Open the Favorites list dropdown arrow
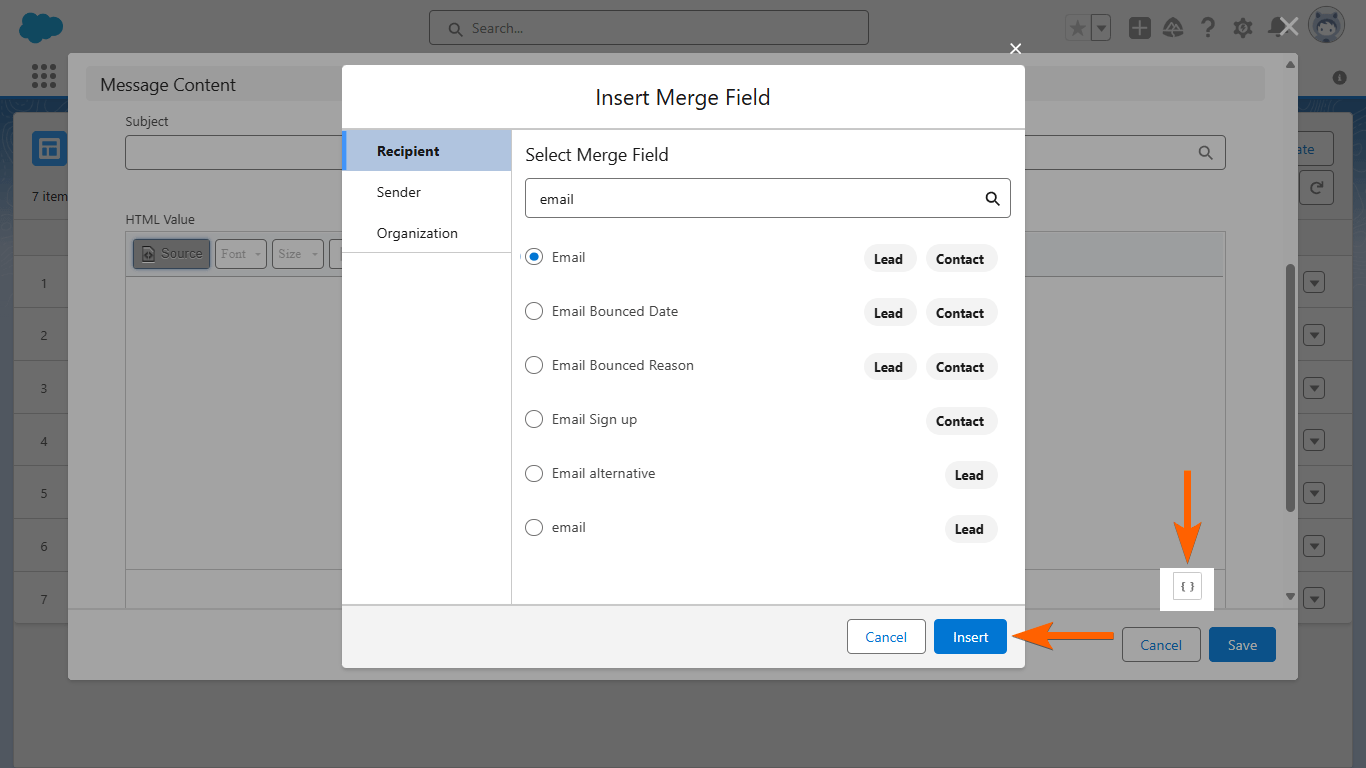The width and height of the screenshot is (1366, 768). [1101, 28]
